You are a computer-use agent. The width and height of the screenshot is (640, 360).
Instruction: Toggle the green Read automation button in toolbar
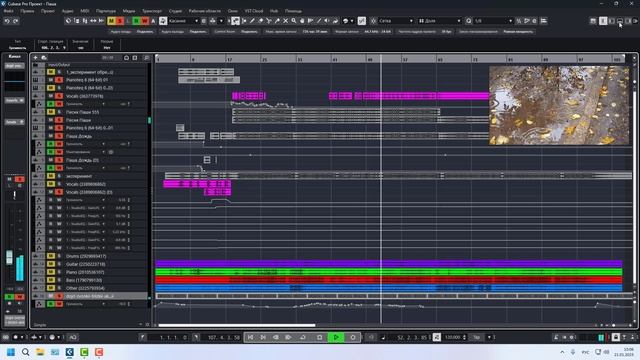[136, 21]
